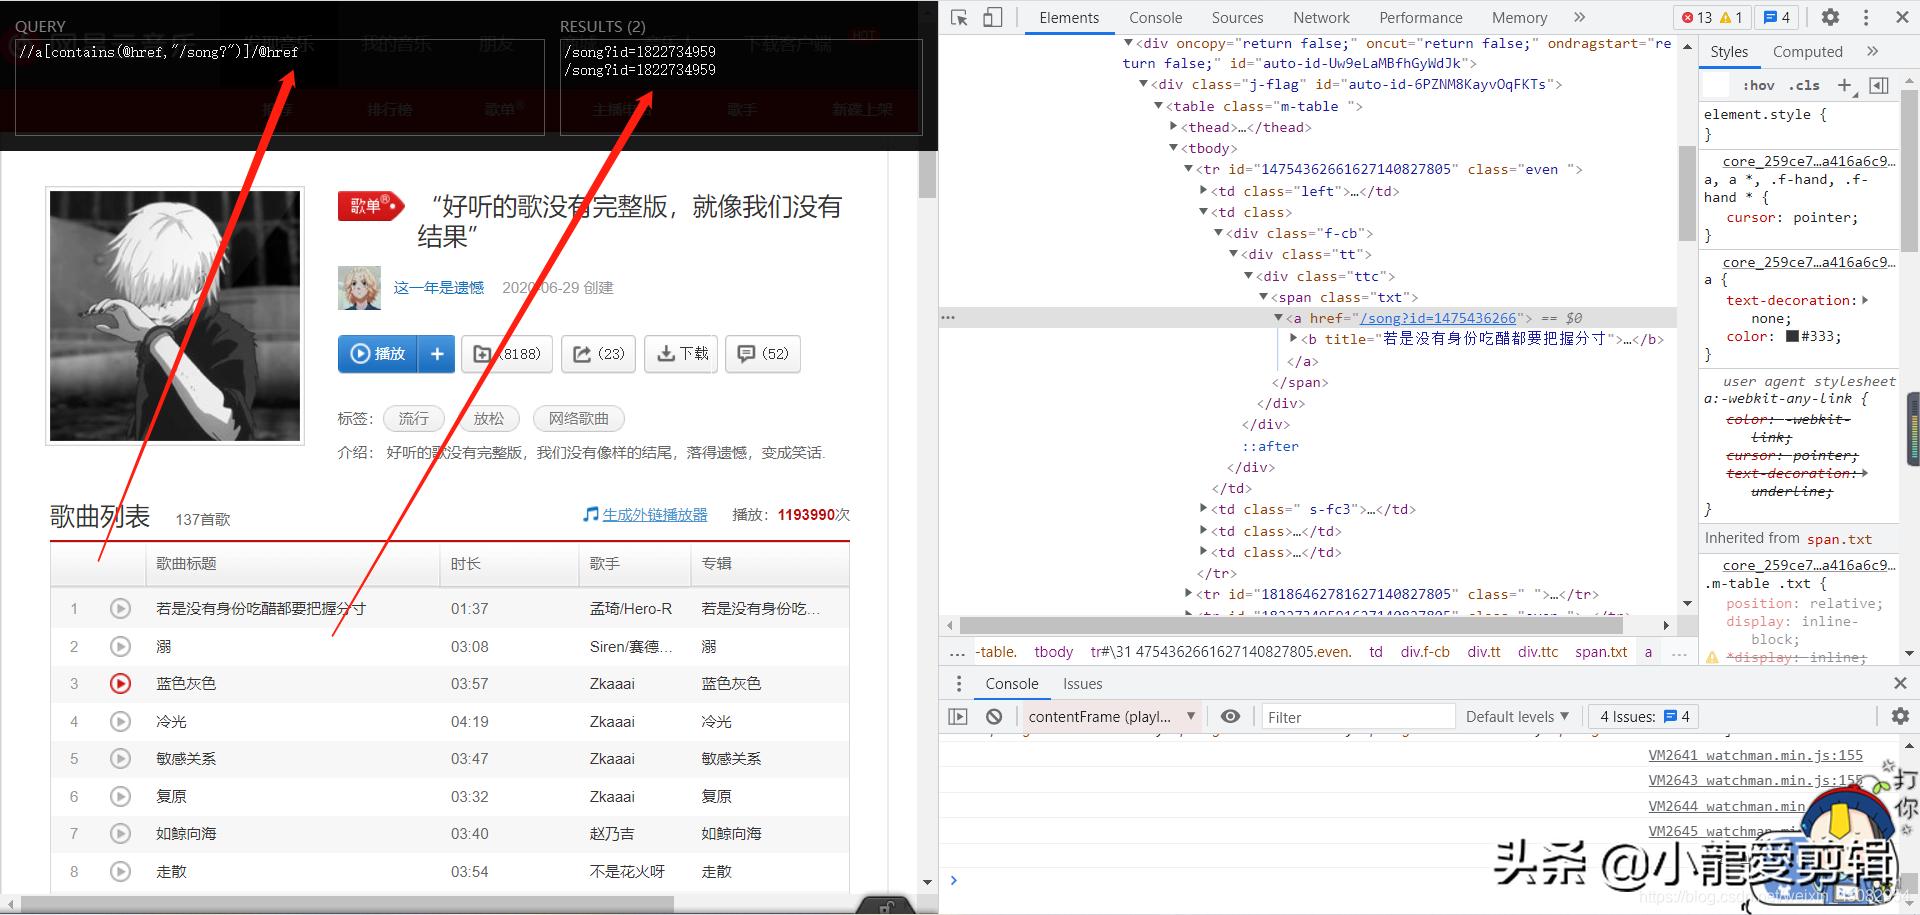
Task: Open DevTools settings gear
Action: pos(1830,17)
